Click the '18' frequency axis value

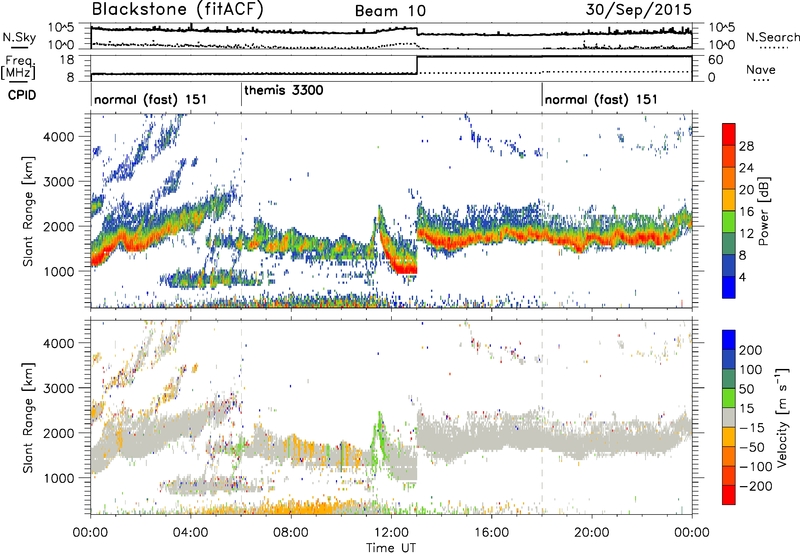(67, 60)
